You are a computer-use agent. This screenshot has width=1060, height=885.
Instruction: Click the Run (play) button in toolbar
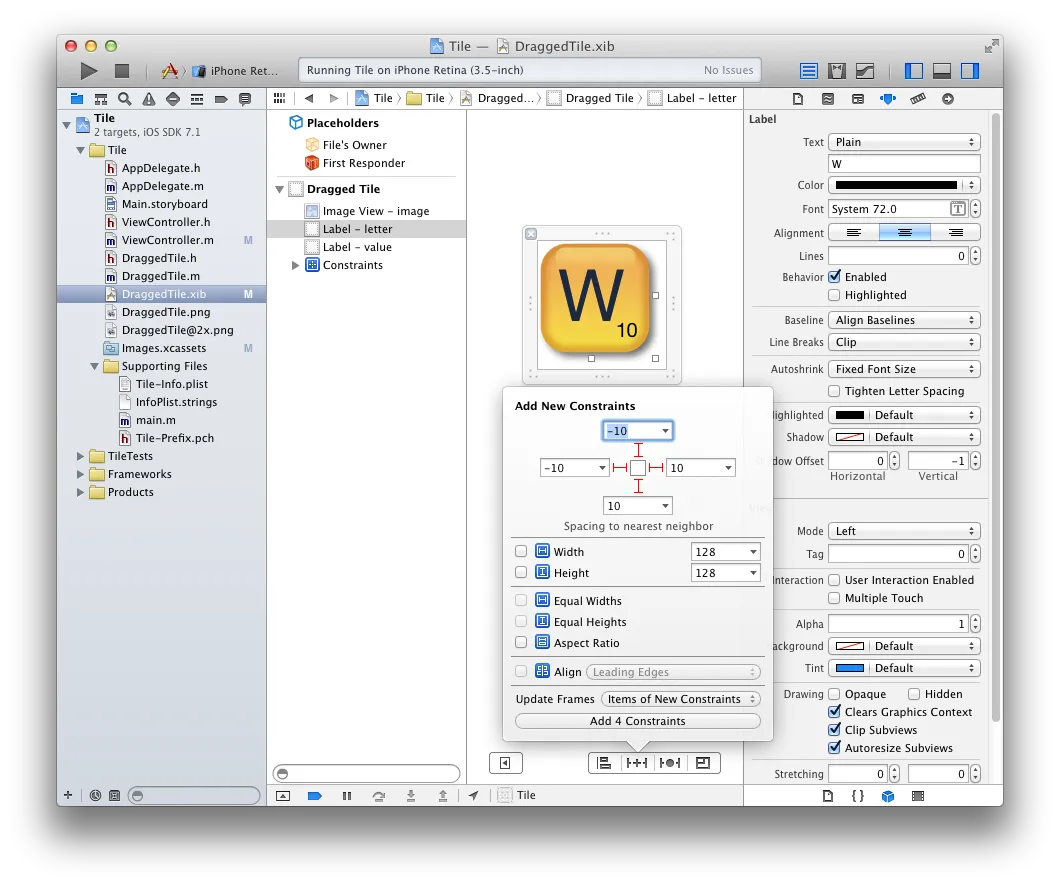pyautogui.click(x=89, y=71)
